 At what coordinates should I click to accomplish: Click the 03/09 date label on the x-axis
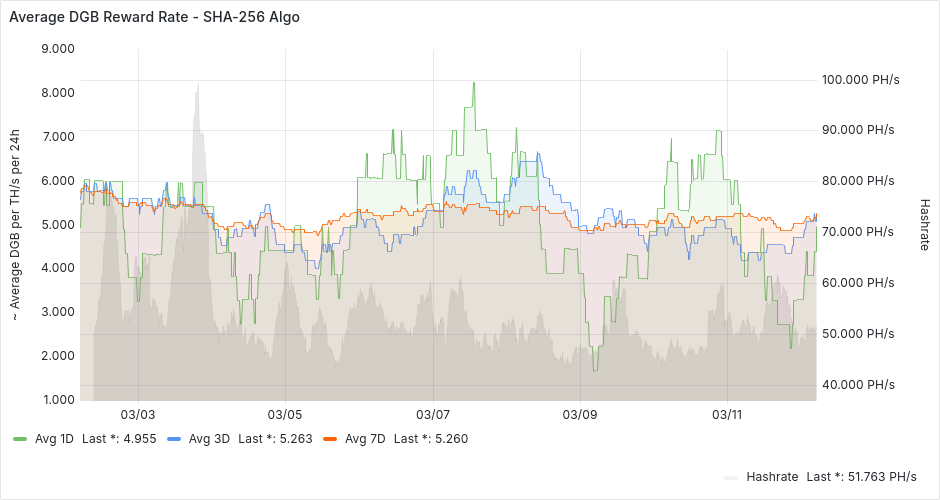click(580, 414)
